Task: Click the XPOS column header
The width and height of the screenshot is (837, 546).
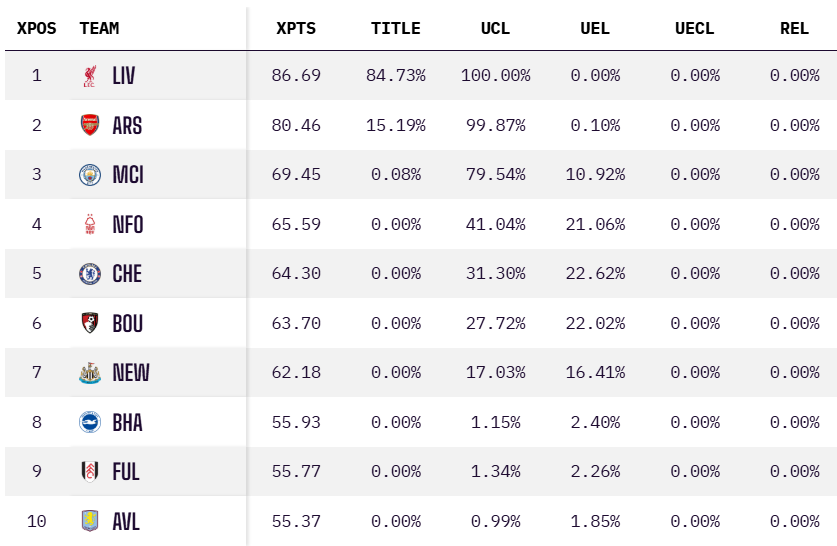Action: (x=37, y=28)
